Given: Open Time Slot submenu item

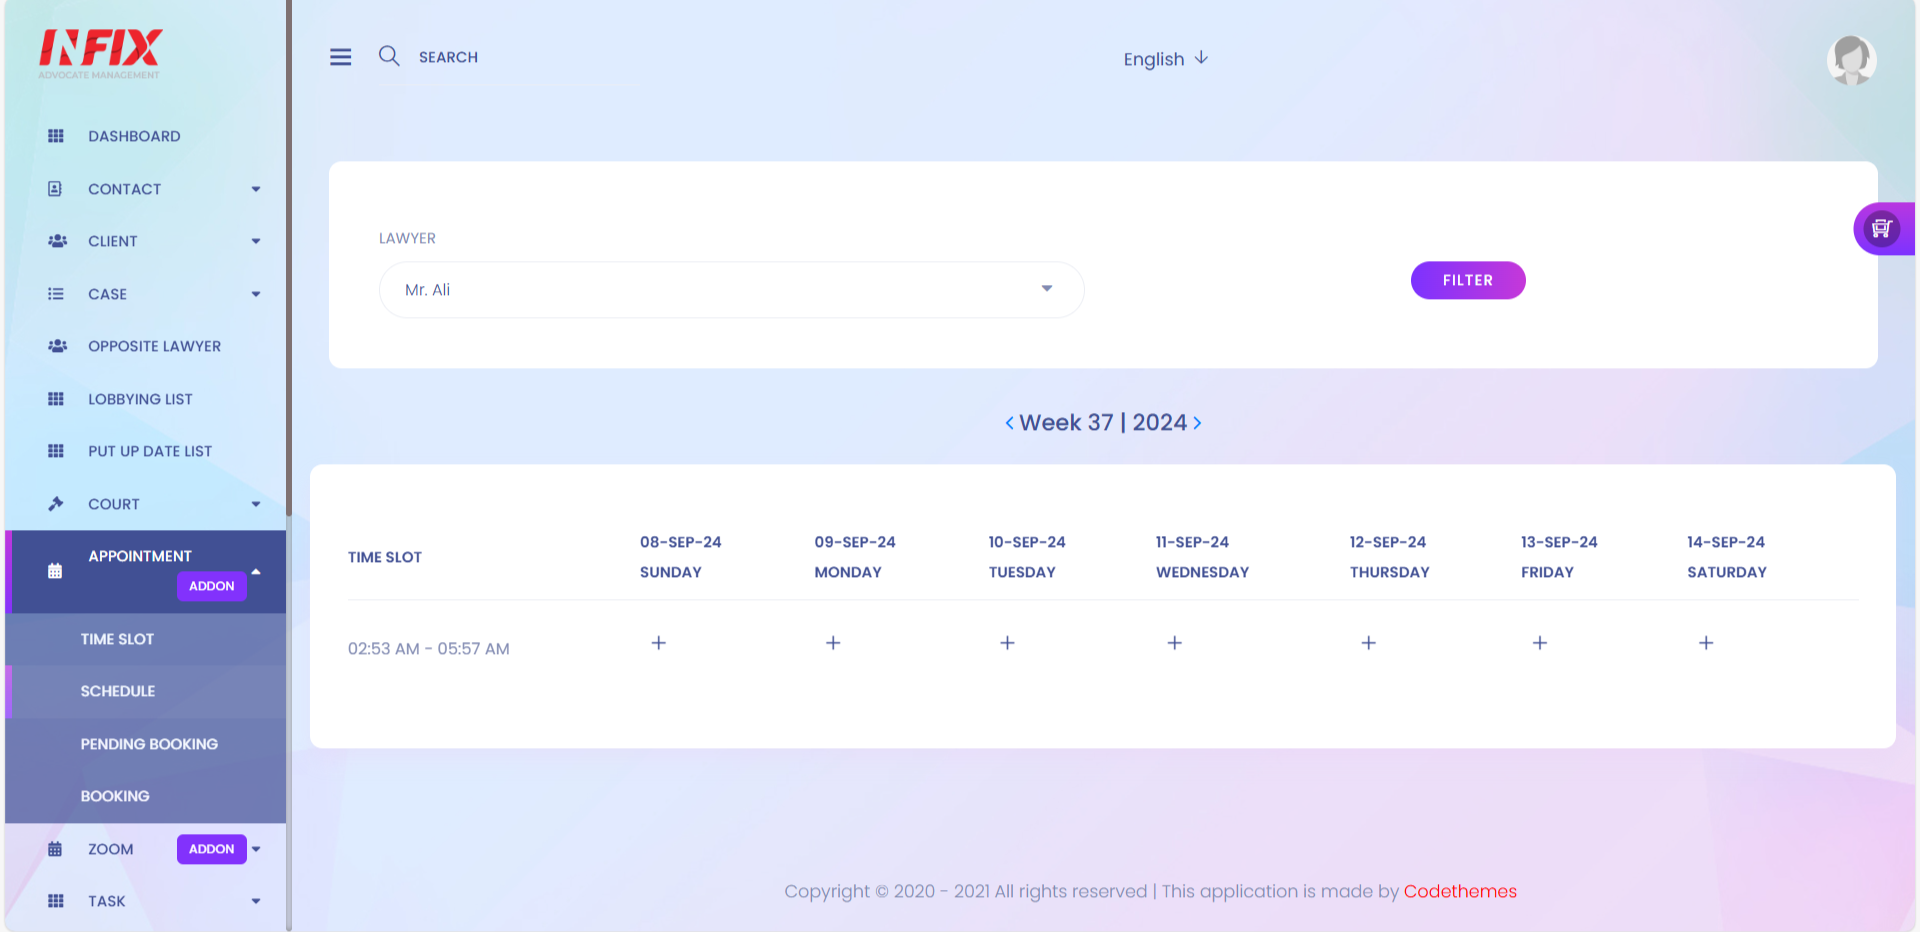Looking at the screenshot, I should 117,639.
